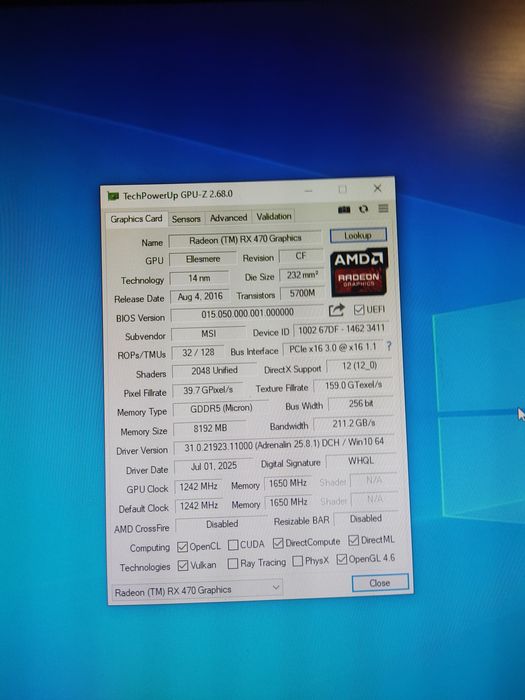Click the GPU-Z screenshot camera icon
The image size is (525, 700).
coord(344,209)
